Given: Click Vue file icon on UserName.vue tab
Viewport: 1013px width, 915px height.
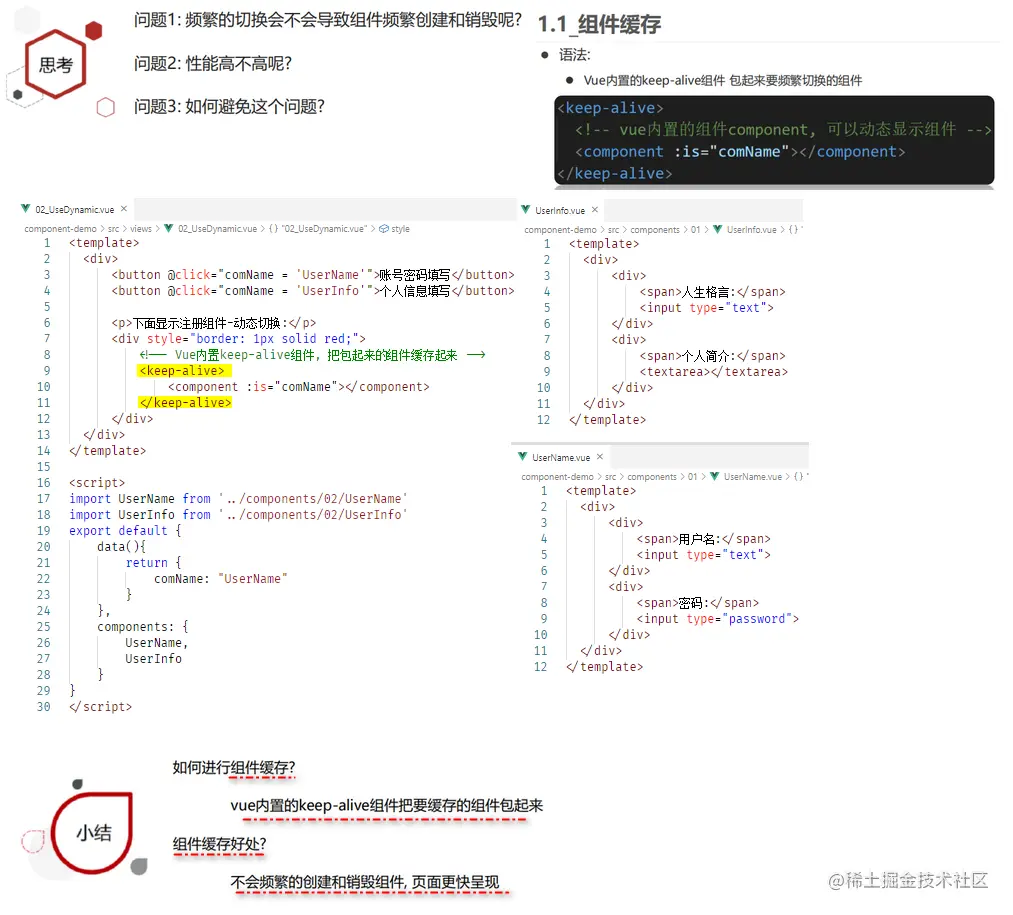Looking at the screenshot, I should [x=523, y=456].
